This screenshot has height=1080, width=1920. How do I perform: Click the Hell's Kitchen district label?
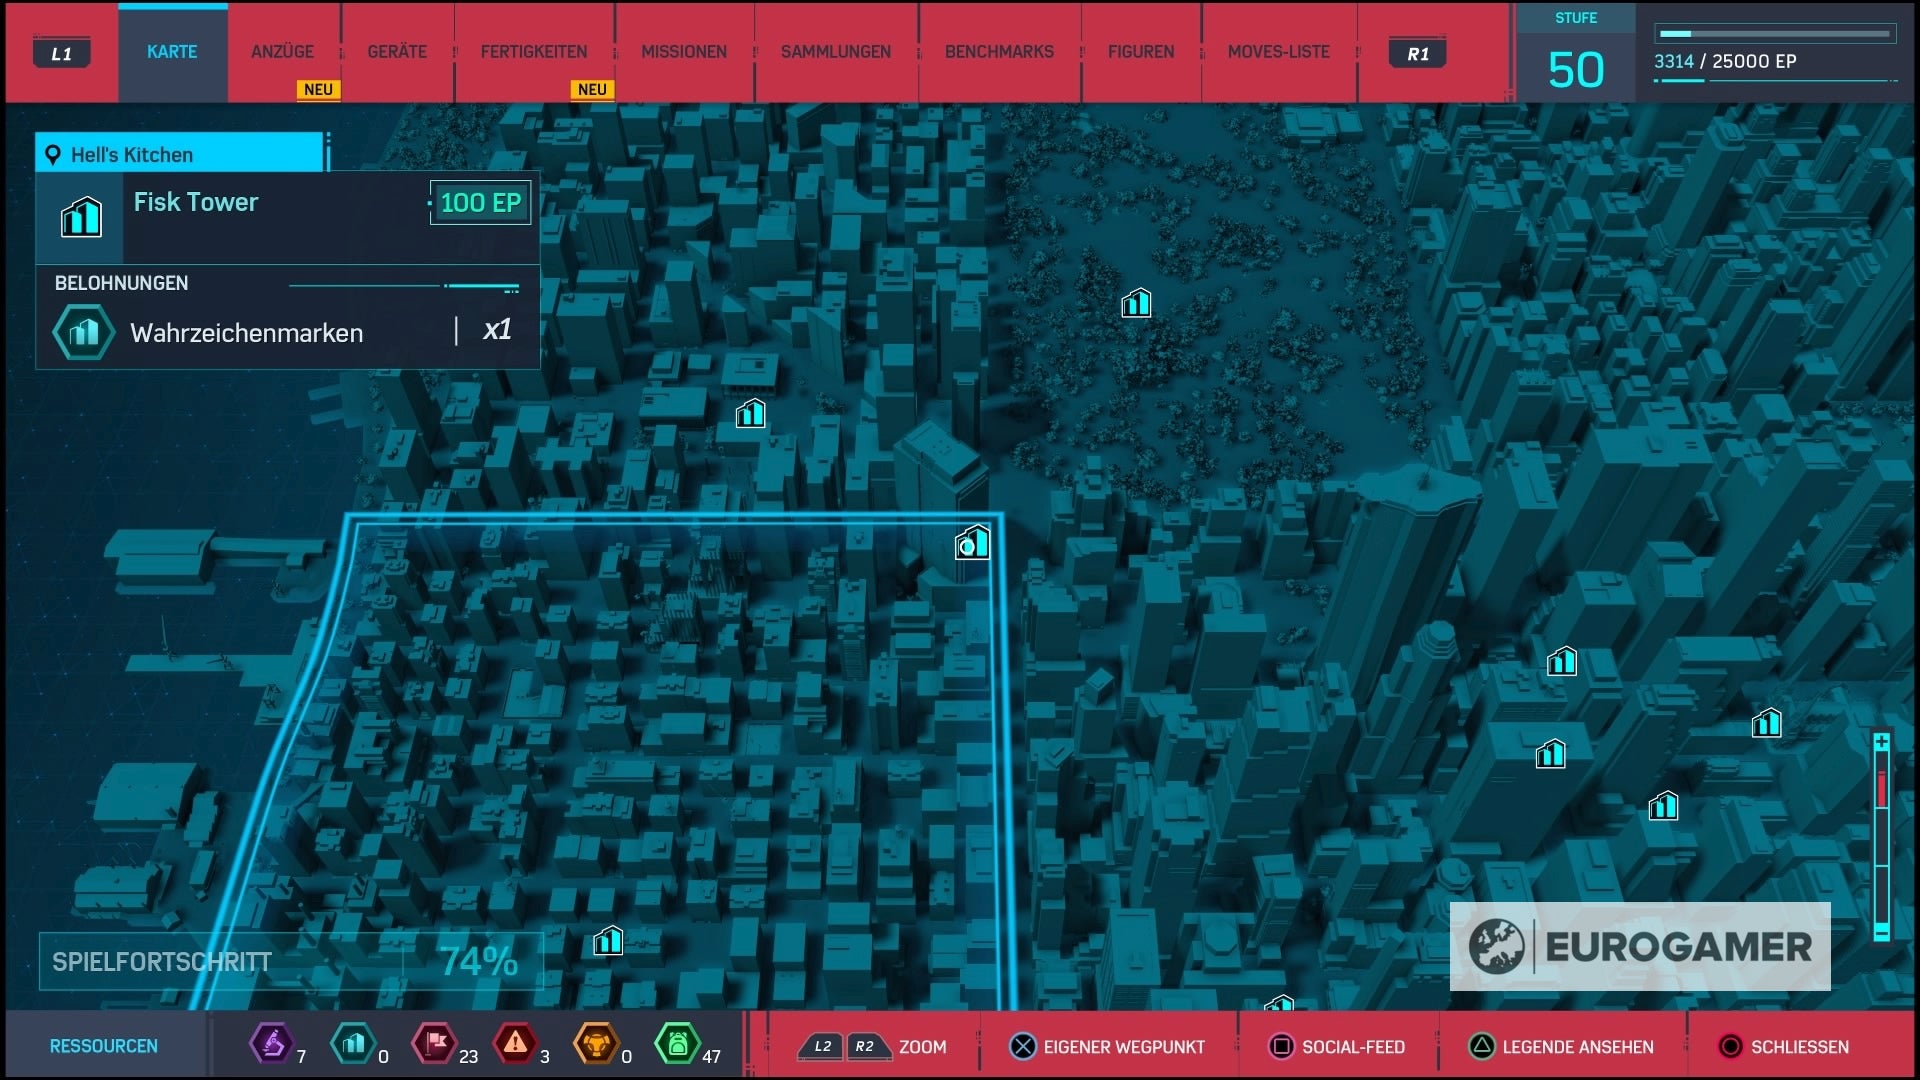tap(132, 155)
